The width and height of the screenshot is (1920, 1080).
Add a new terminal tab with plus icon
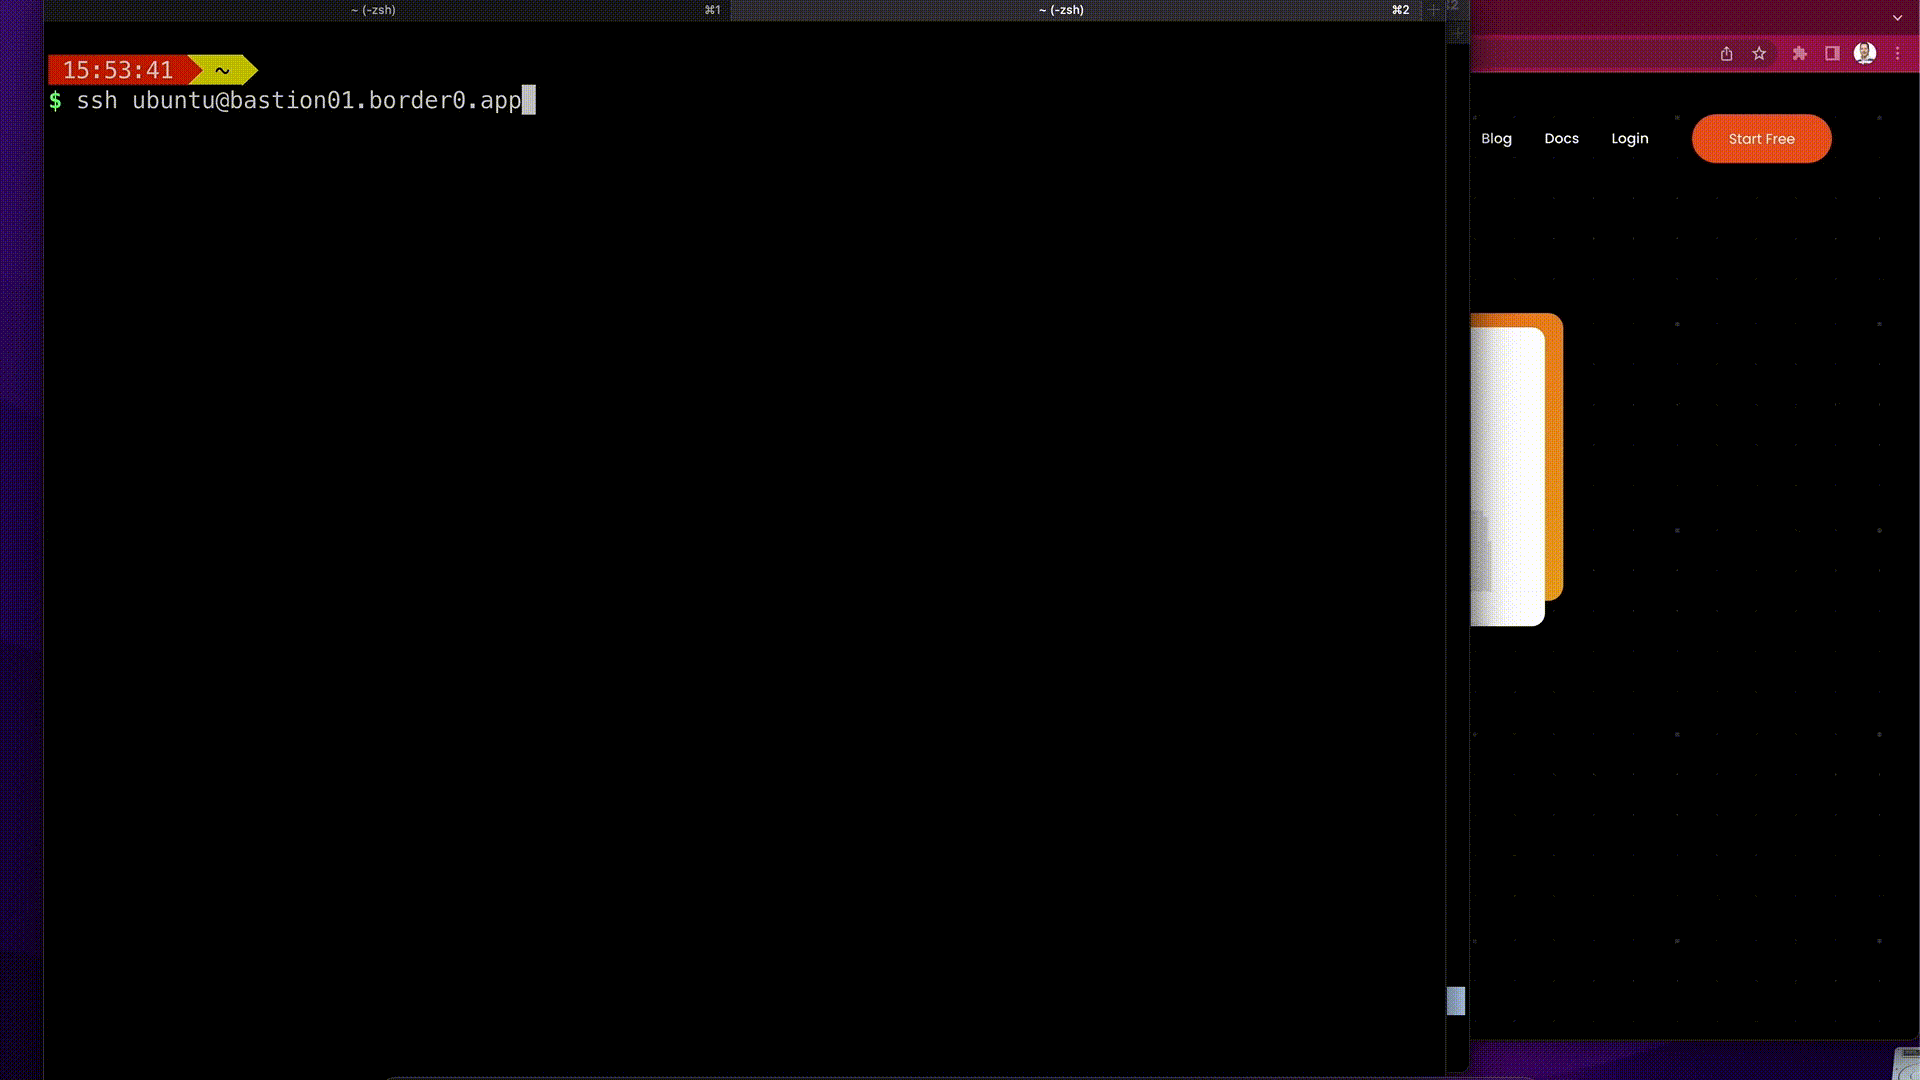(x=1434, y=10)
